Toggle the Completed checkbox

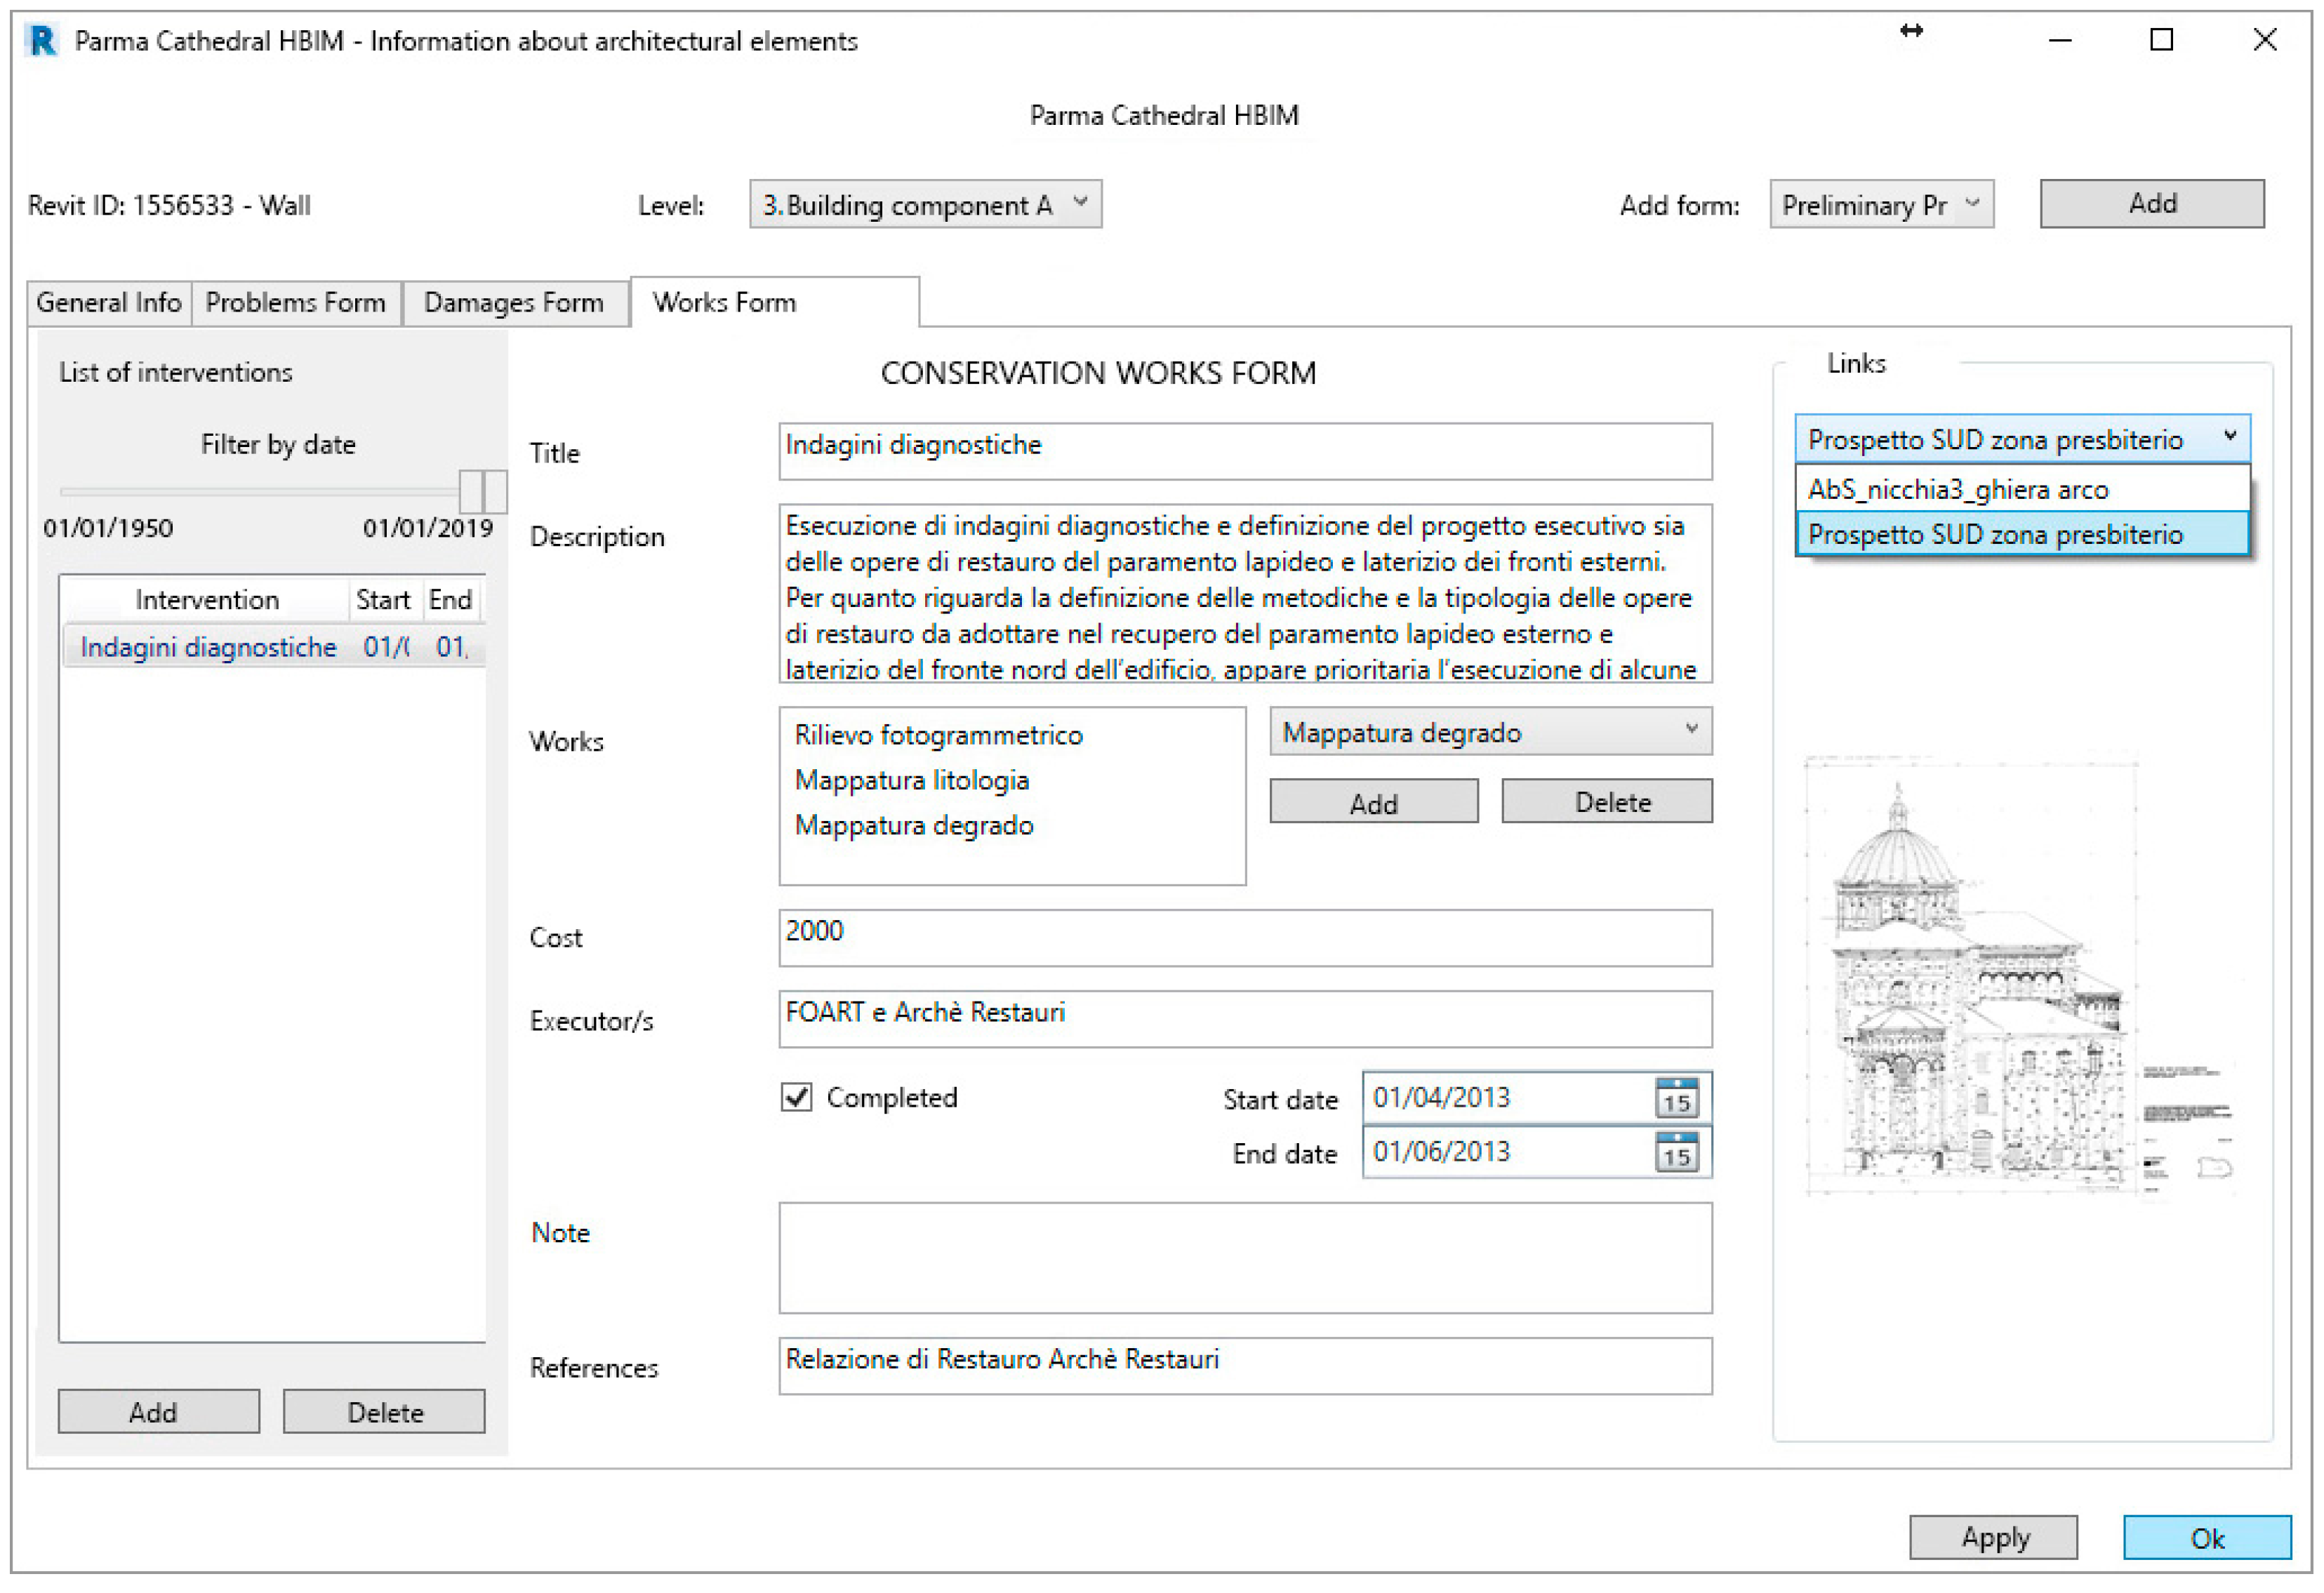(796, 1097)
